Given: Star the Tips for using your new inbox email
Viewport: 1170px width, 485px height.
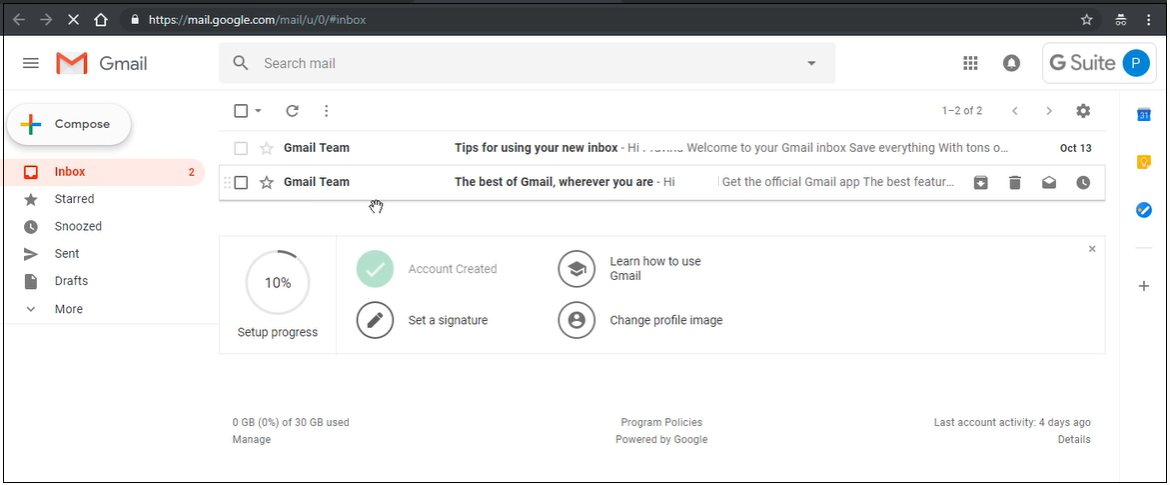Looking at the screenshot, I should [x=267, y=148].
